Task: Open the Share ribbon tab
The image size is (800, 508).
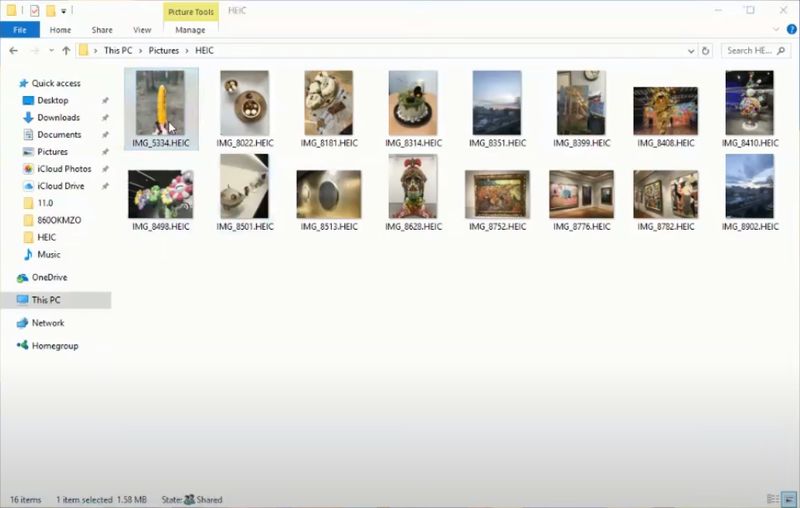Action: [102, 30]
